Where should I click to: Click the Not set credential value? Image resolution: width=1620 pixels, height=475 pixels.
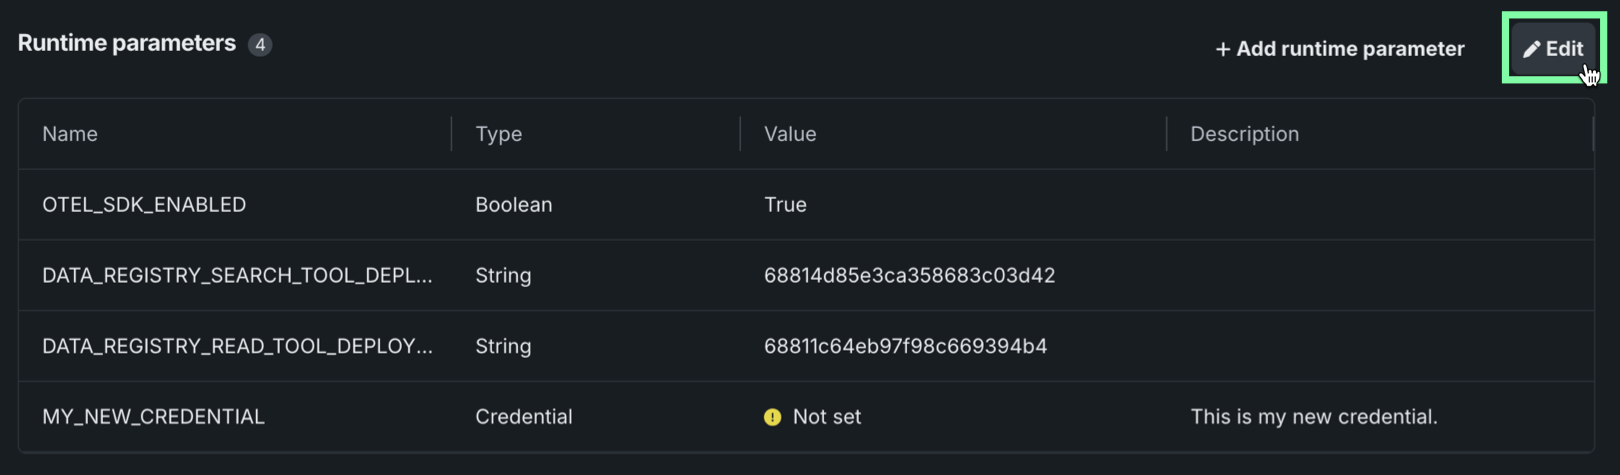coord(826,417)
